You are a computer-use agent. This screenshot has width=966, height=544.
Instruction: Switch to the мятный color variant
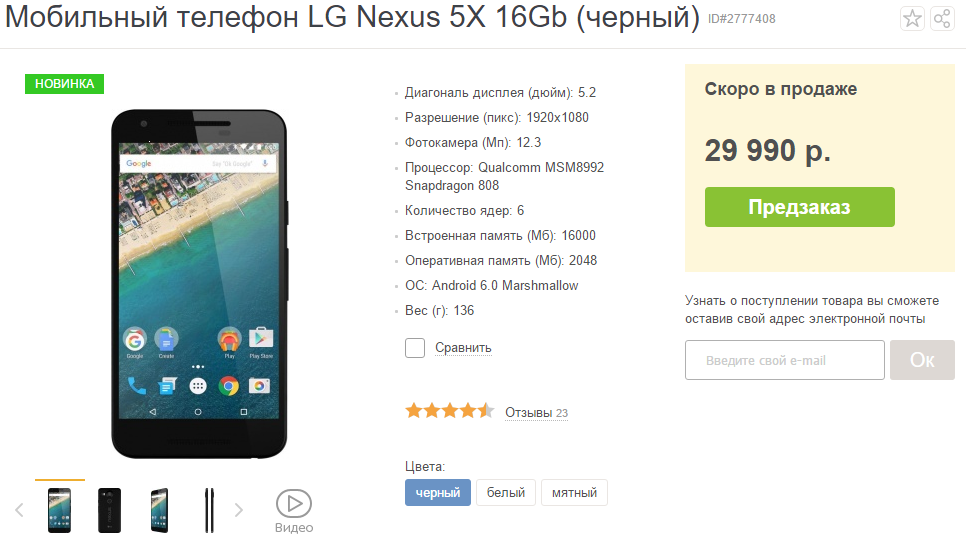click(574, 492)
